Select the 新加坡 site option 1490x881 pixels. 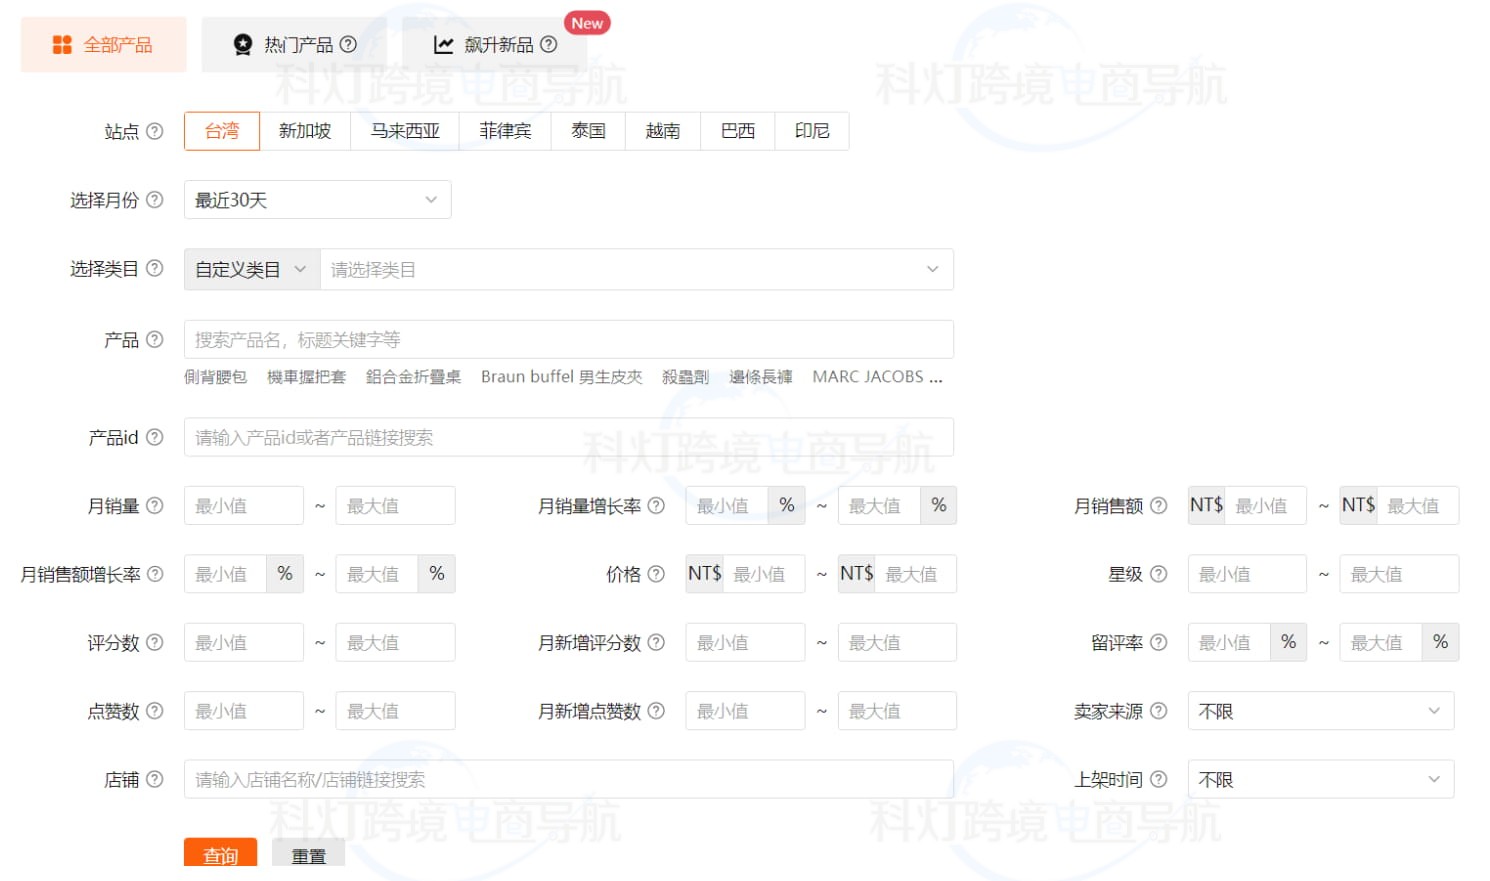click(305, 131)
